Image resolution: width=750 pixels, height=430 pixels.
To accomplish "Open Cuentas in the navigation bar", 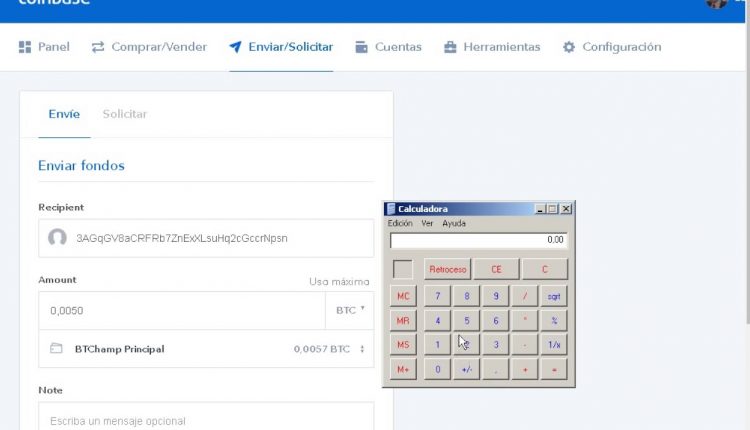I will tap(388, 47).
